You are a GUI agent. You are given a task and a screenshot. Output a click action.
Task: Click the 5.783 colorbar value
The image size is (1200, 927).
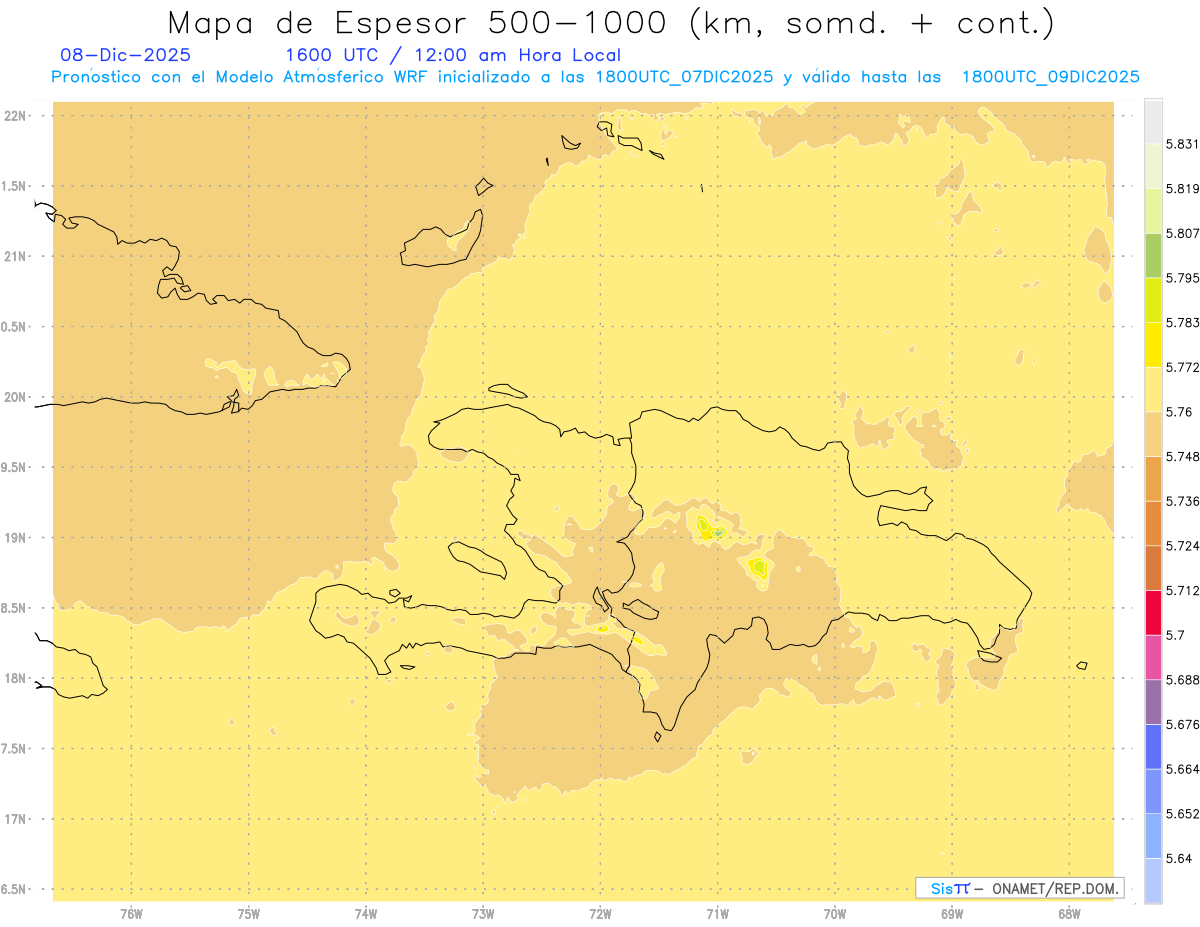pos(1182,322)
